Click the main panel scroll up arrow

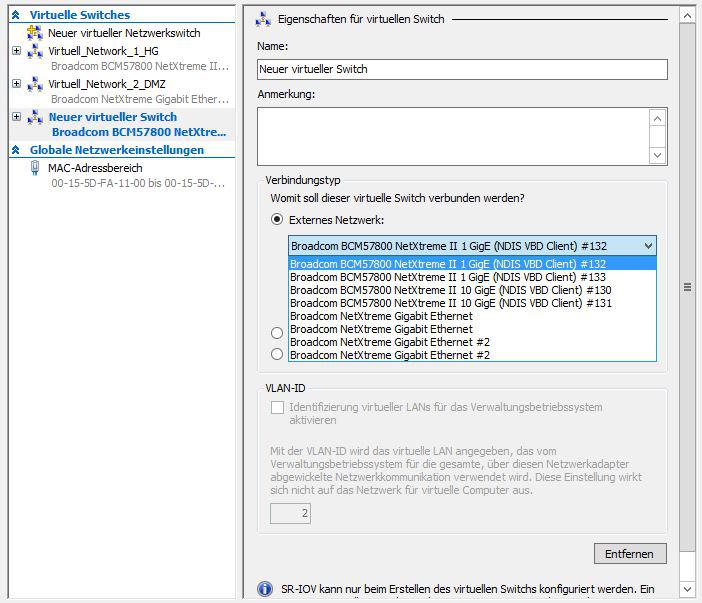687,16
